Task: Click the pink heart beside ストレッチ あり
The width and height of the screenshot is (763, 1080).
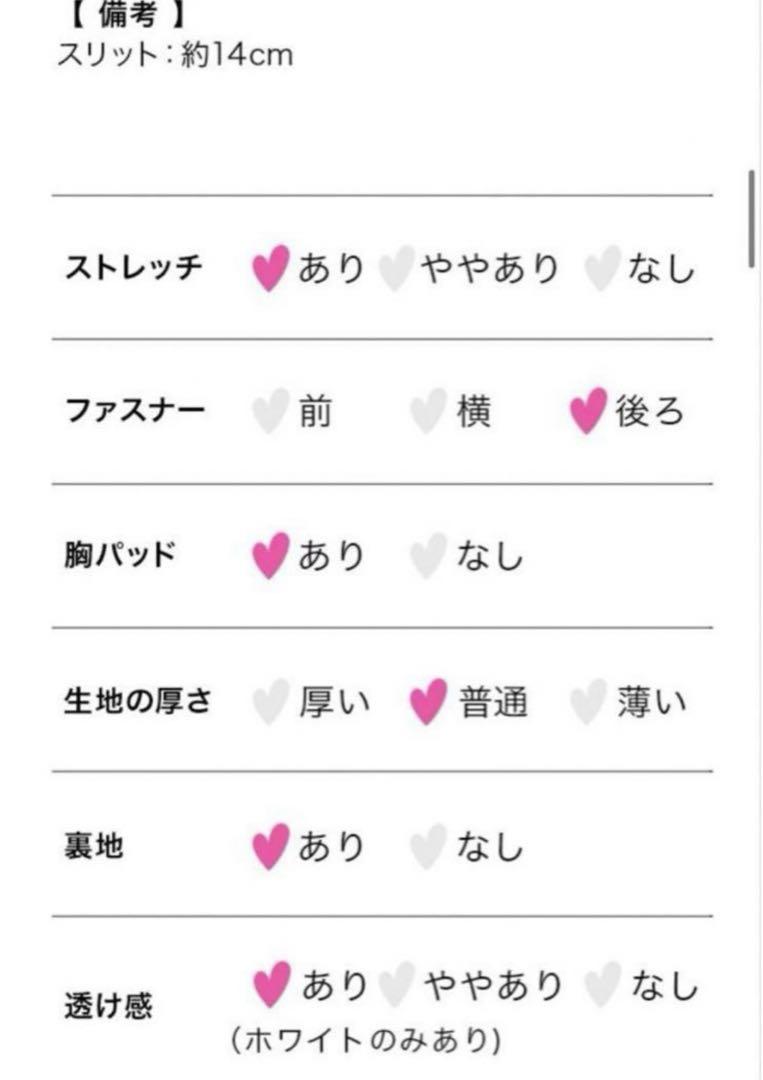Action: pyautogui.click(x=270, y=267)
